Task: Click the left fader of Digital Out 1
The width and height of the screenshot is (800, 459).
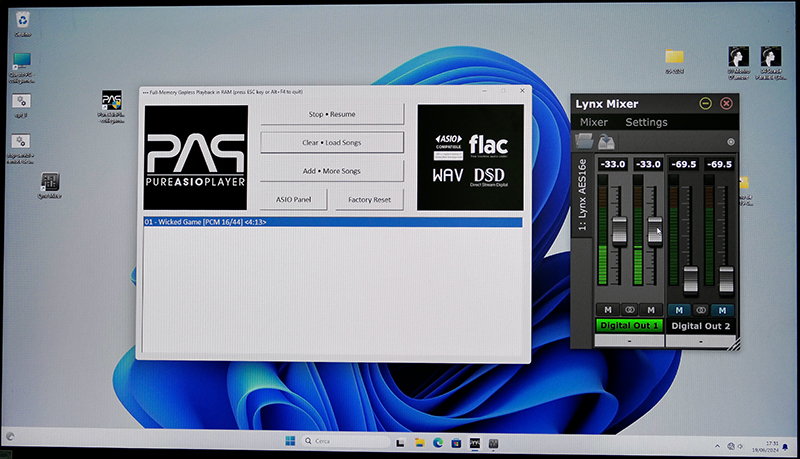Action: [619, 231]
